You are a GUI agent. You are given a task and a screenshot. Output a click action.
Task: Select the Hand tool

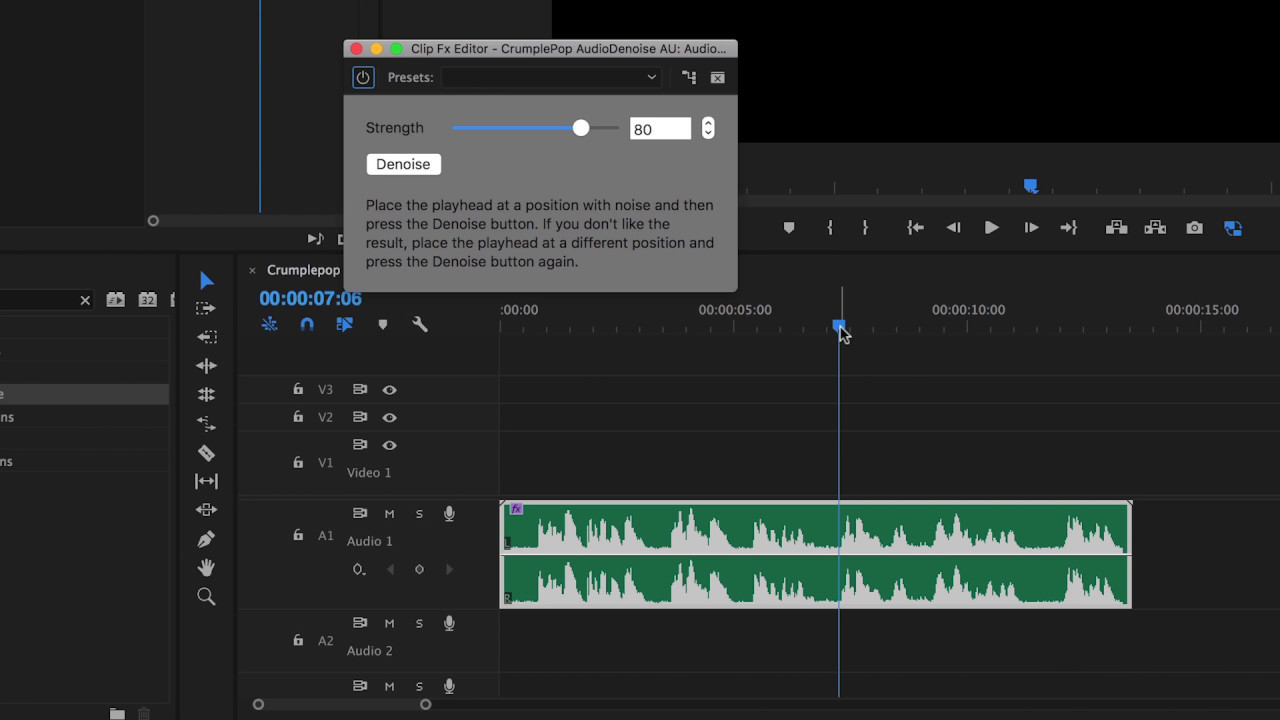[206, 567]
